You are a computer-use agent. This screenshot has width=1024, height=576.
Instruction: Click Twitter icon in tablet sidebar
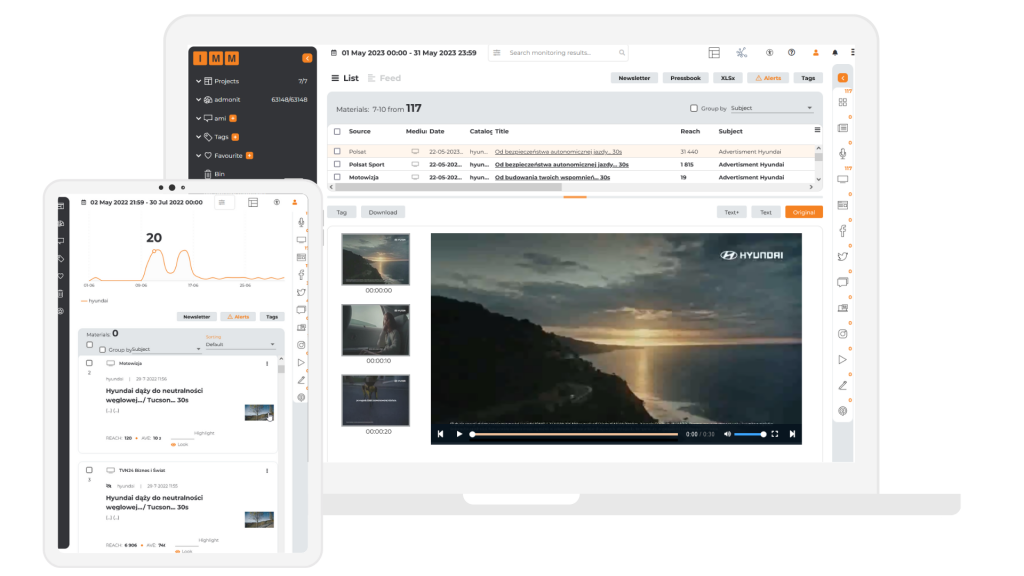coord(301,293)
